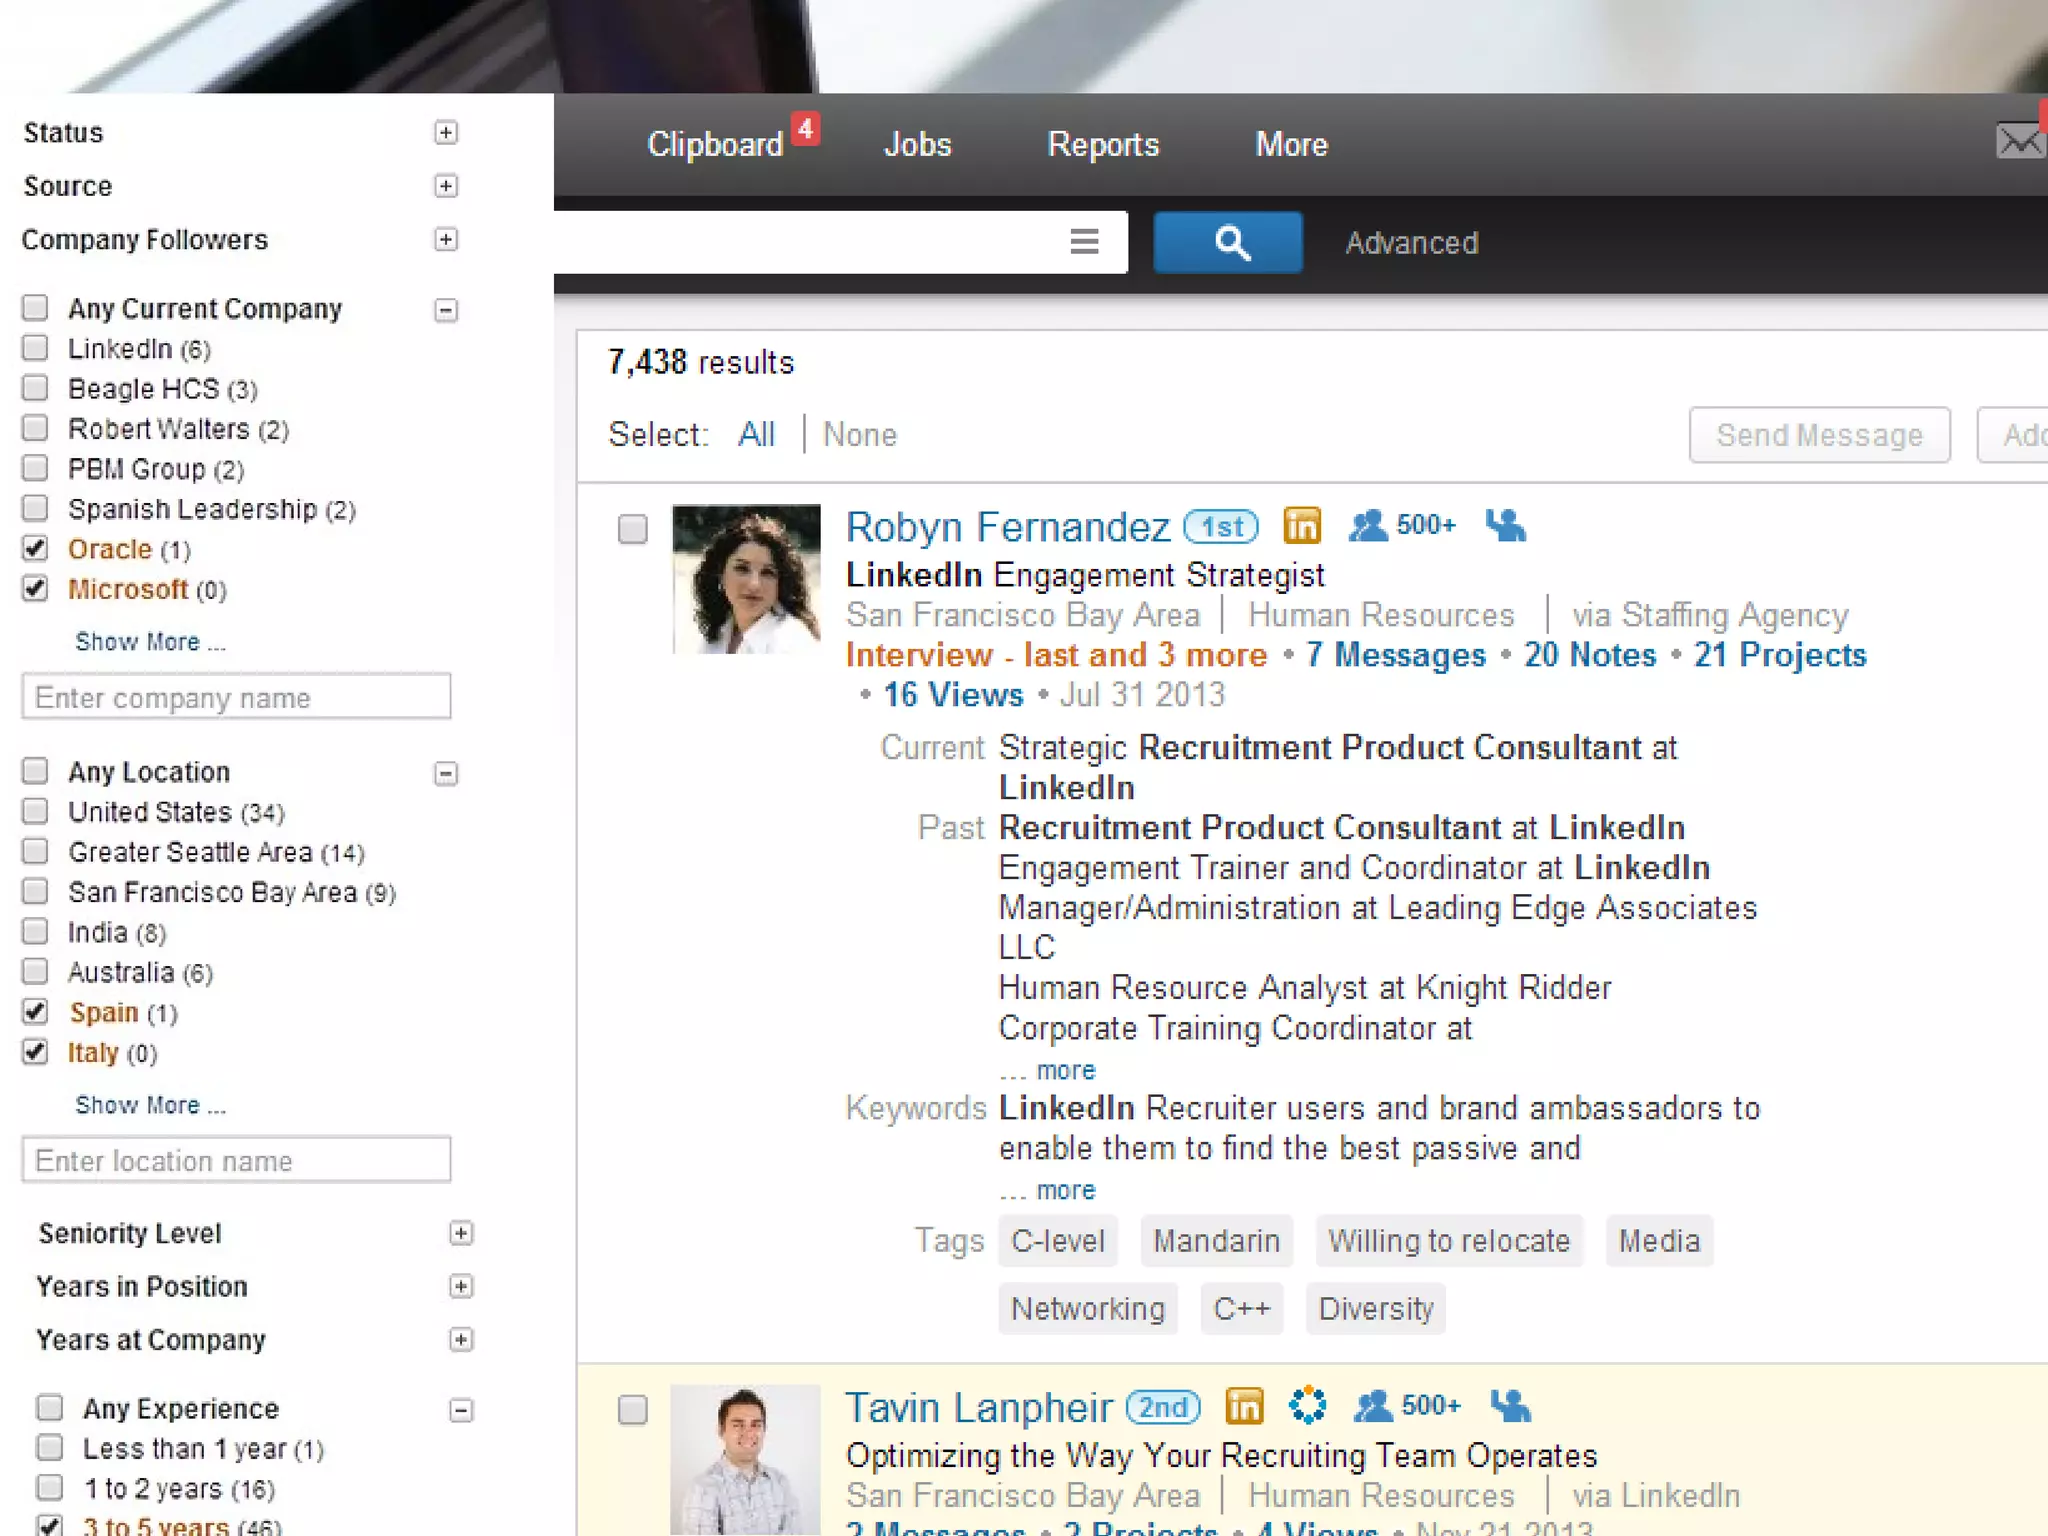Select Robyn Fernandez's result checkbox
The width and height of the screenshot is (2048, 1536).
coord(632,528)
